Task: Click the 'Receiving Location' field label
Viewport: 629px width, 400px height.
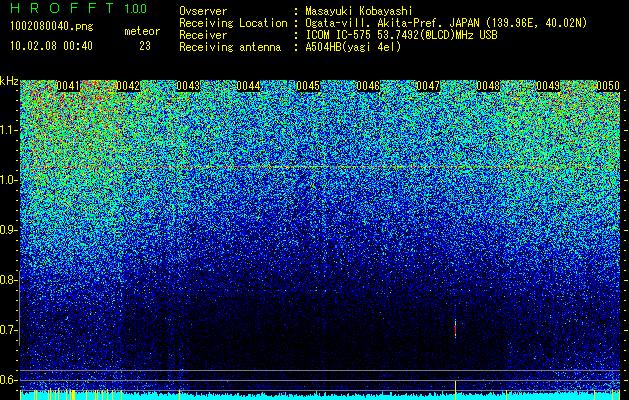Action: 233,23
